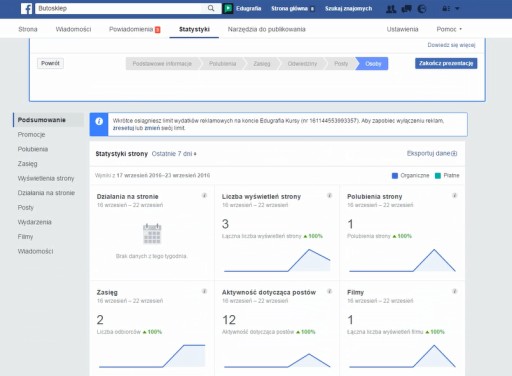This screenshot has width=512, height=376.
Task: Select the Posty tour step
Action: click(341, 64)
